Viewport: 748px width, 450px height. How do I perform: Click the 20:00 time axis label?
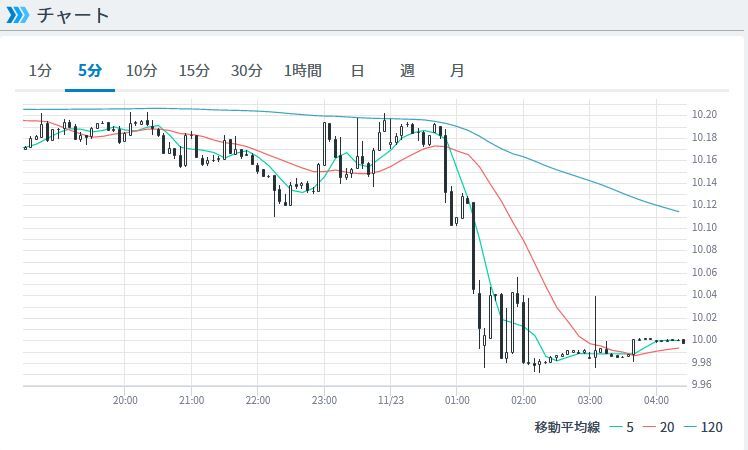[125, 400]
